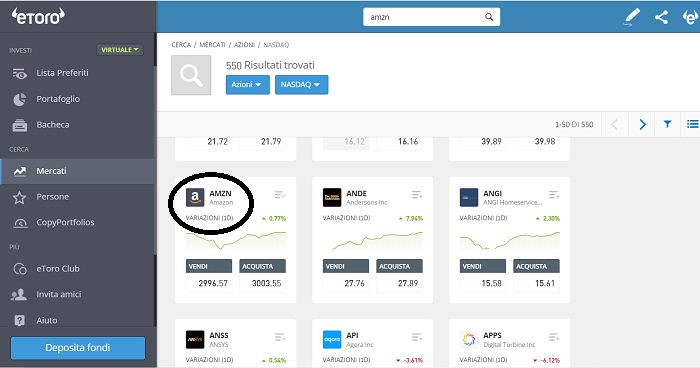Click the search magnifier icon in search box
This screenshot has height=368, width=700.
[489, 17]
